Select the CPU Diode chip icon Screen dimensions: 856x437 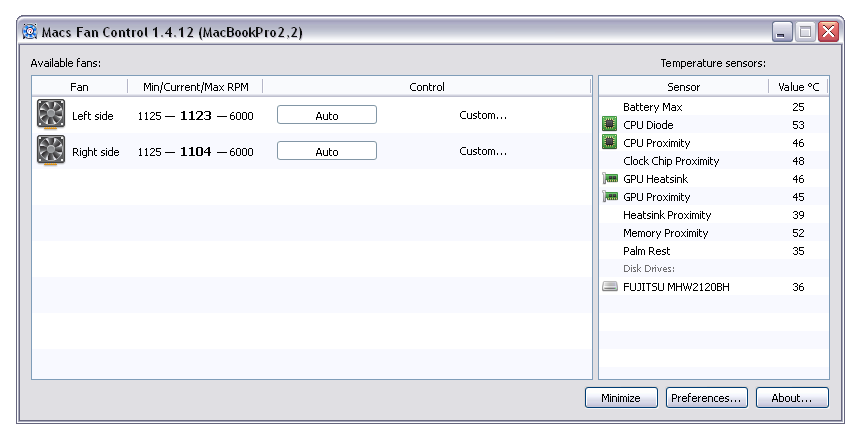(610, 125)
